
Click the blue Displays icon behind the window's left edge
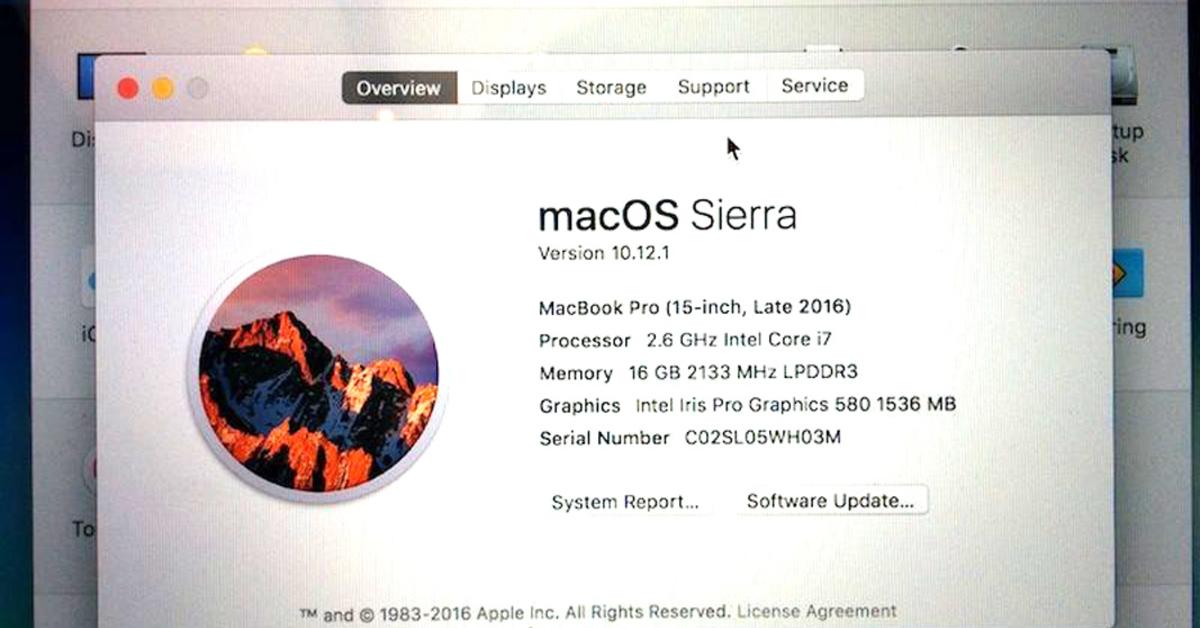coord(86,78)
